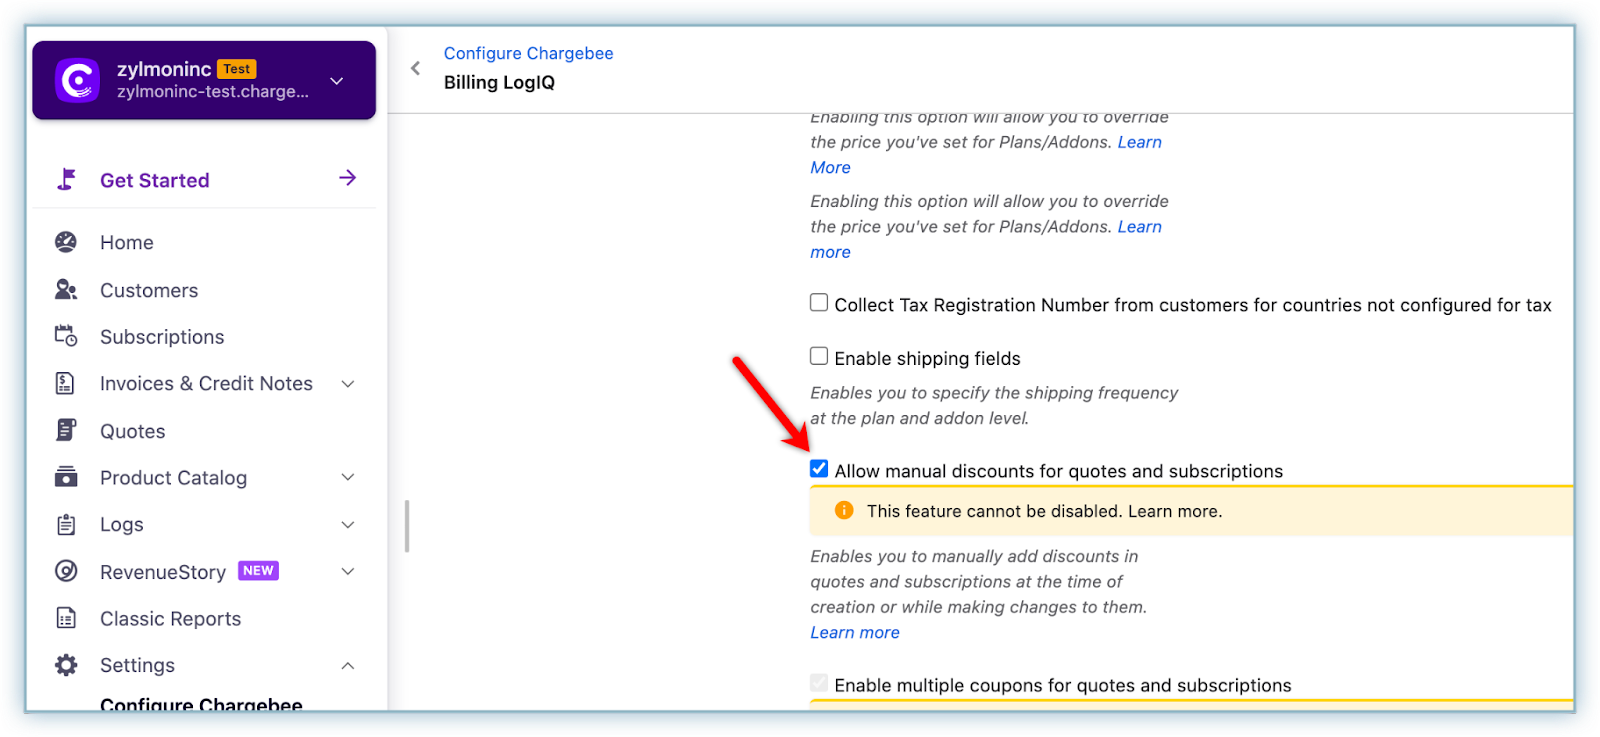Click the Chargebee logo icon
Image resolution: width=1600 pixels, height=737 pixels.
pos(78,80)
